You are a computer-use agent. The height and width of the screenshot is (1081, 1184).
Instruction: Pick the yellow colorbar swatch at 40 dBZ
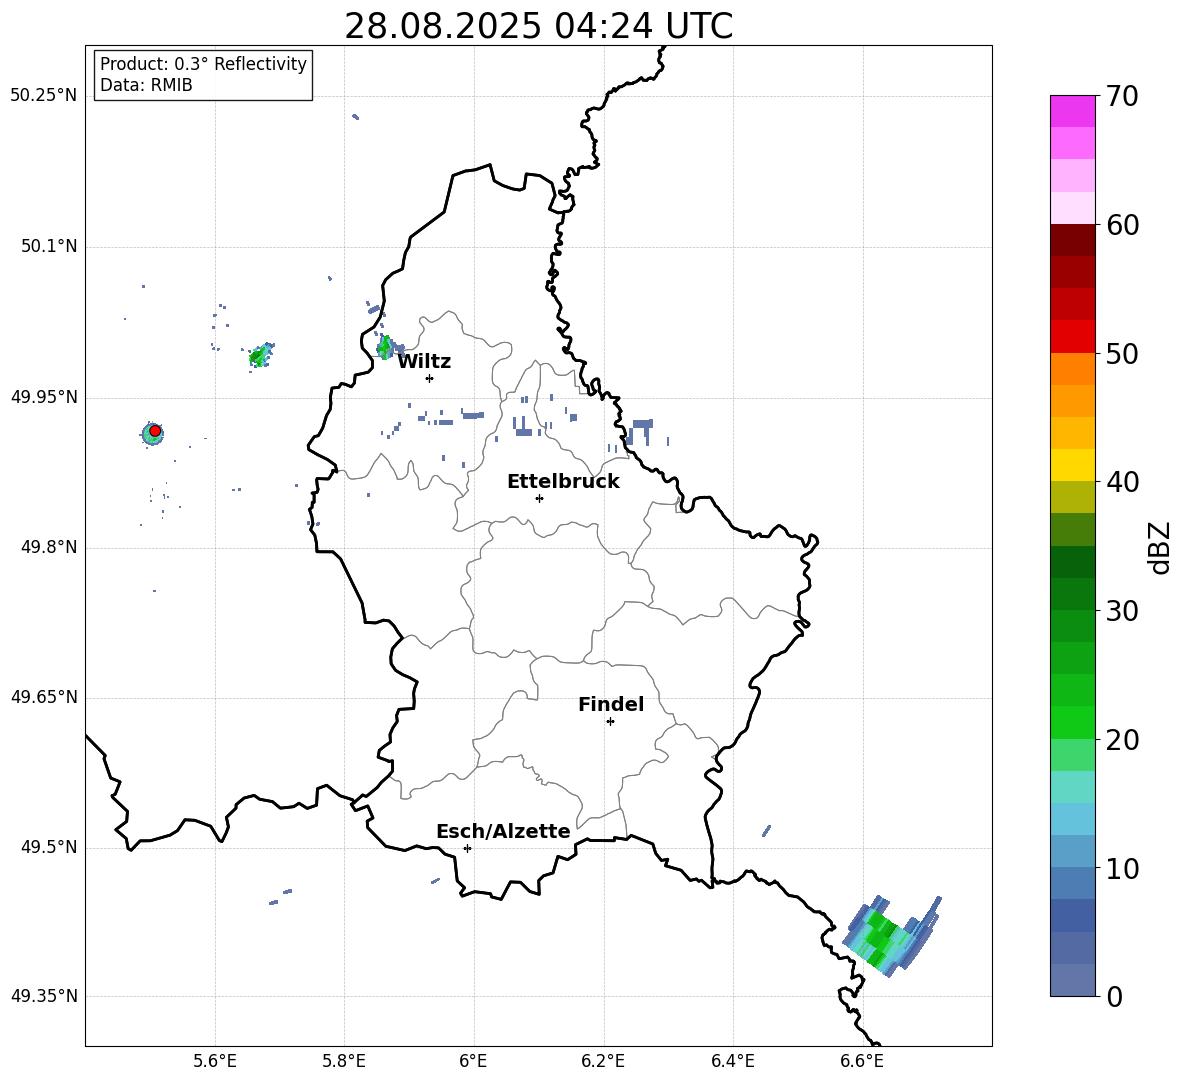(1072, 465)
